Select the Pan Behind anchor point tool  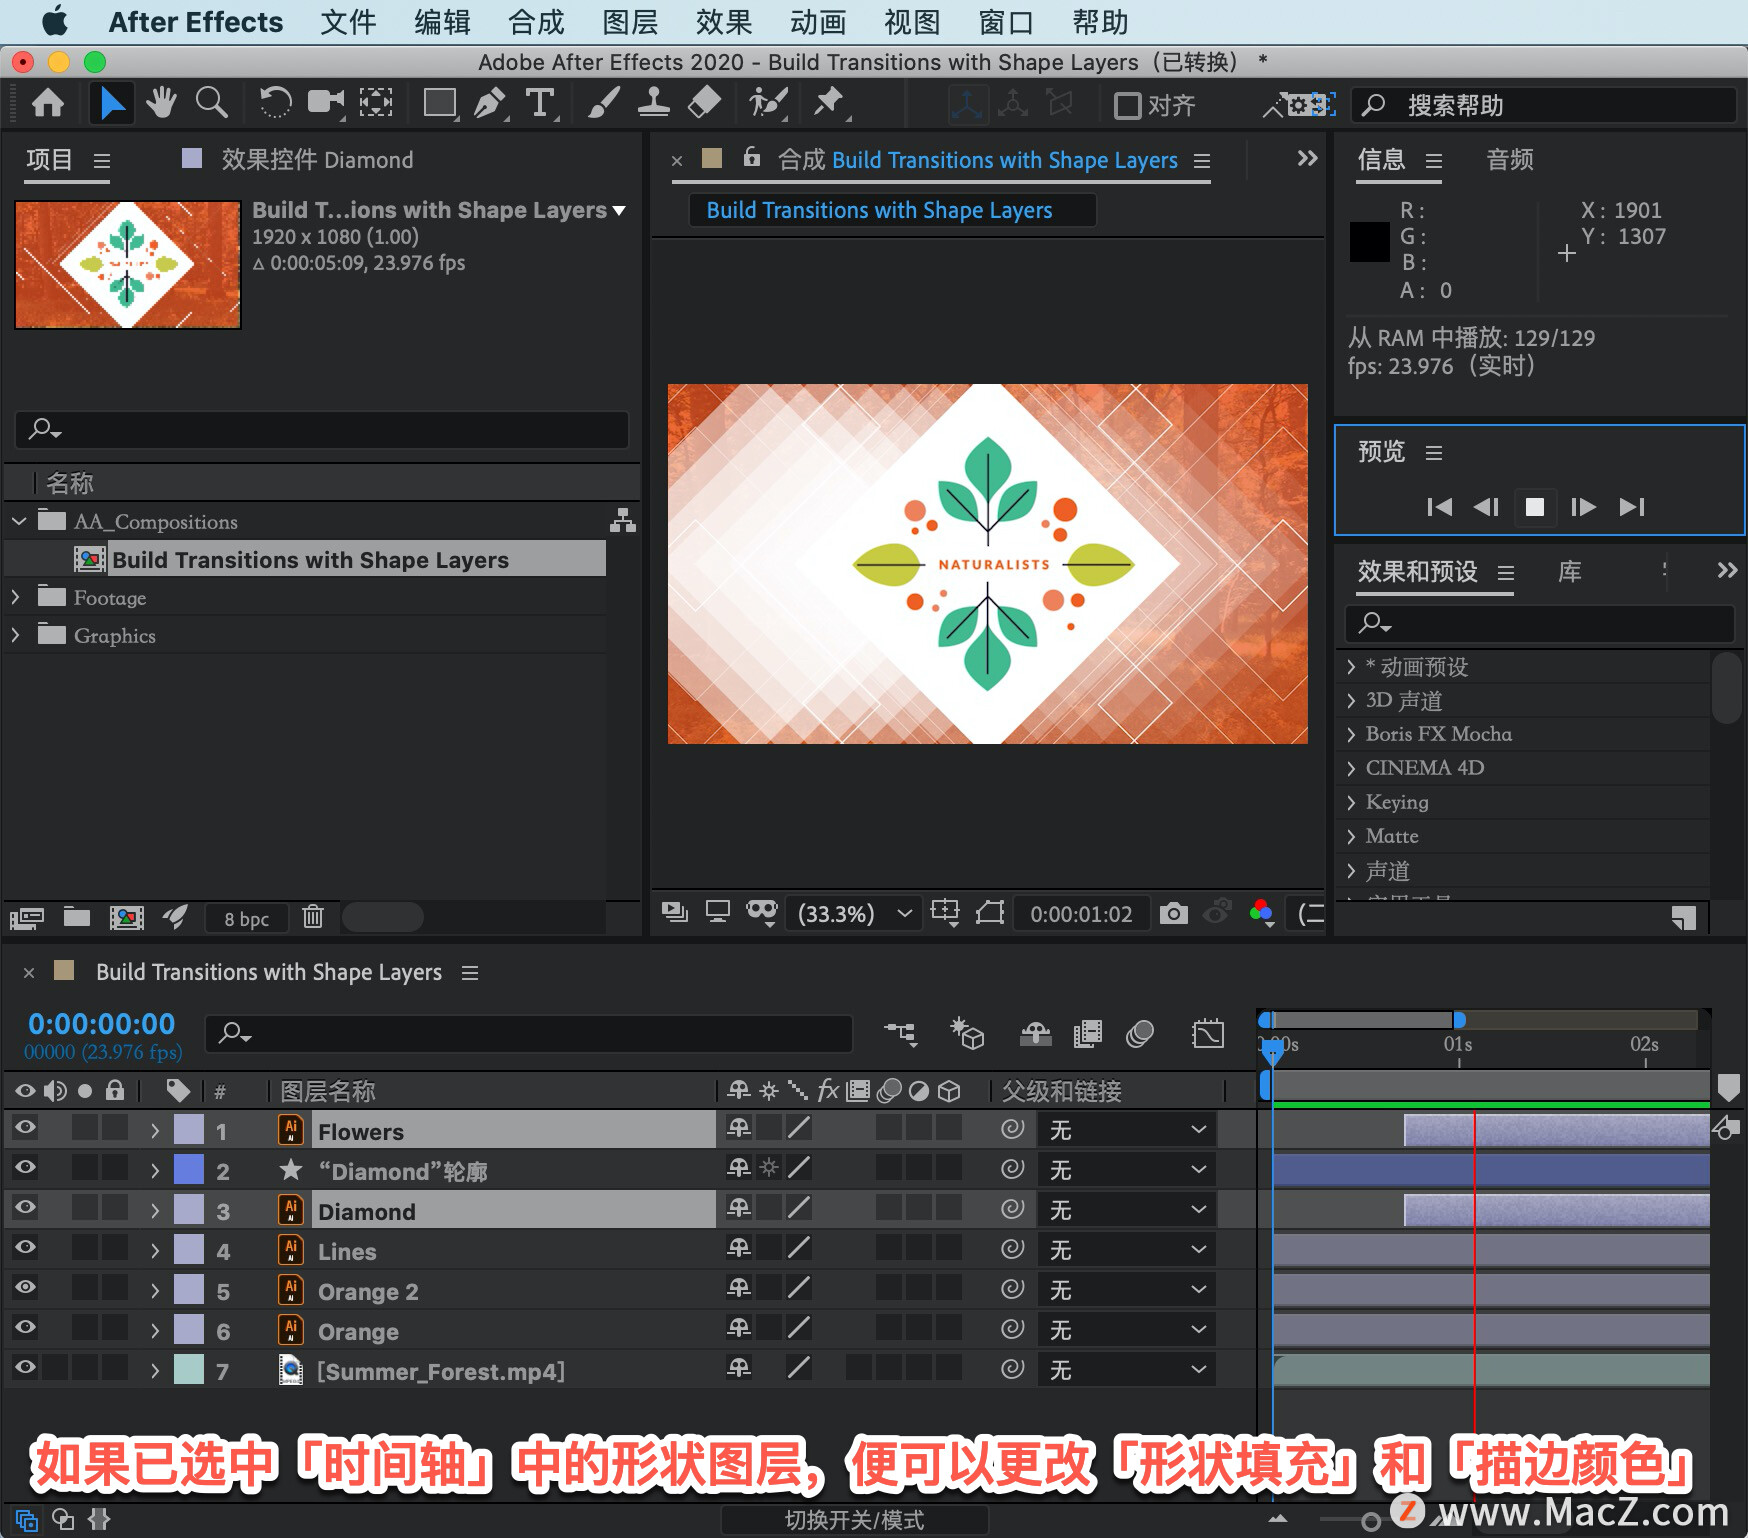point(376,103)
